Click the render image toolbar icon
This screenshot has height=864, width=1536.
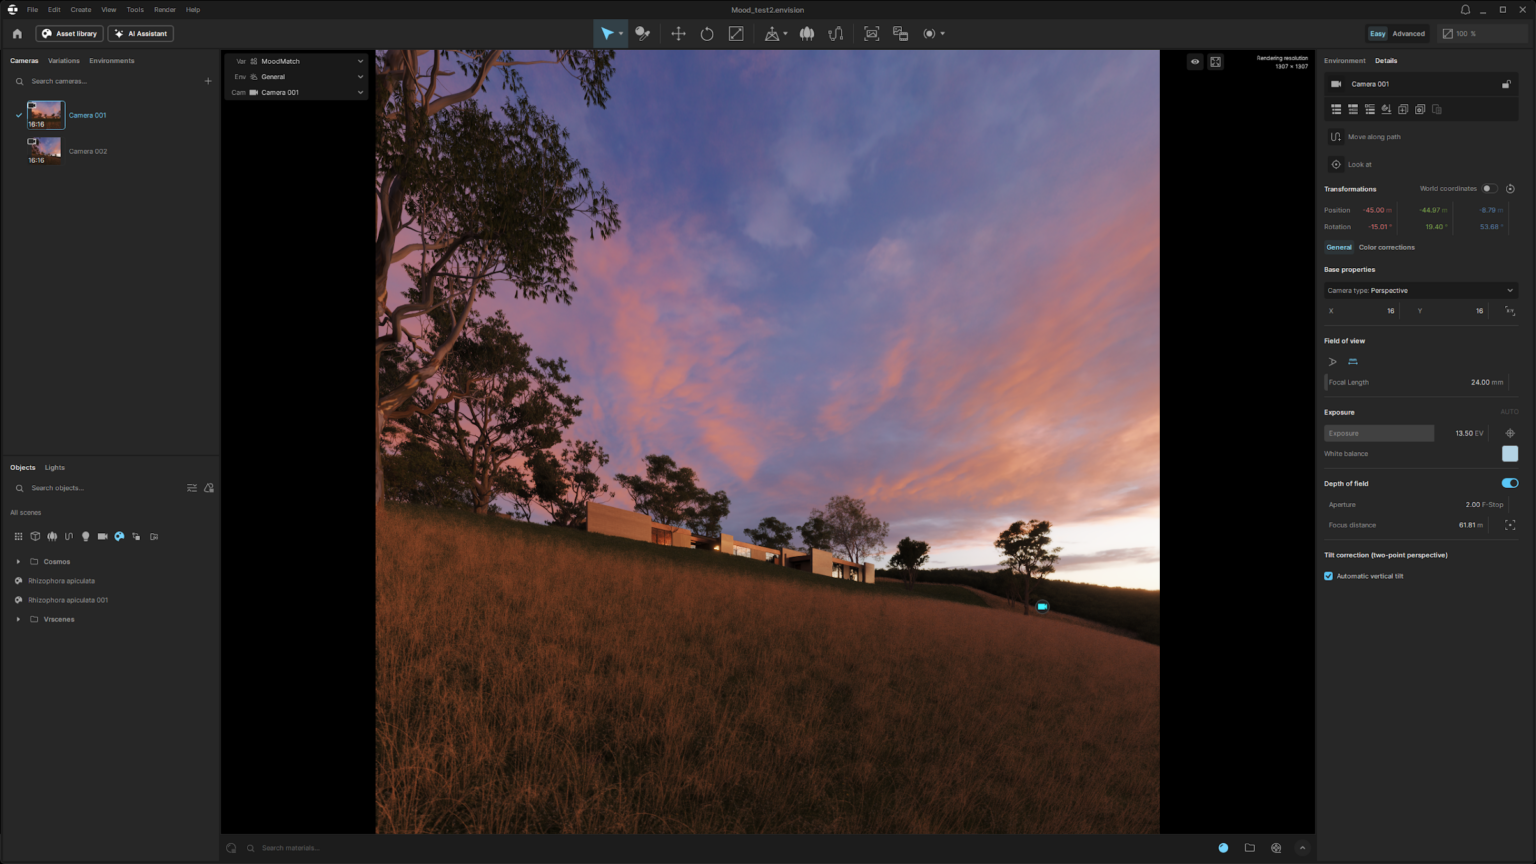871,33
